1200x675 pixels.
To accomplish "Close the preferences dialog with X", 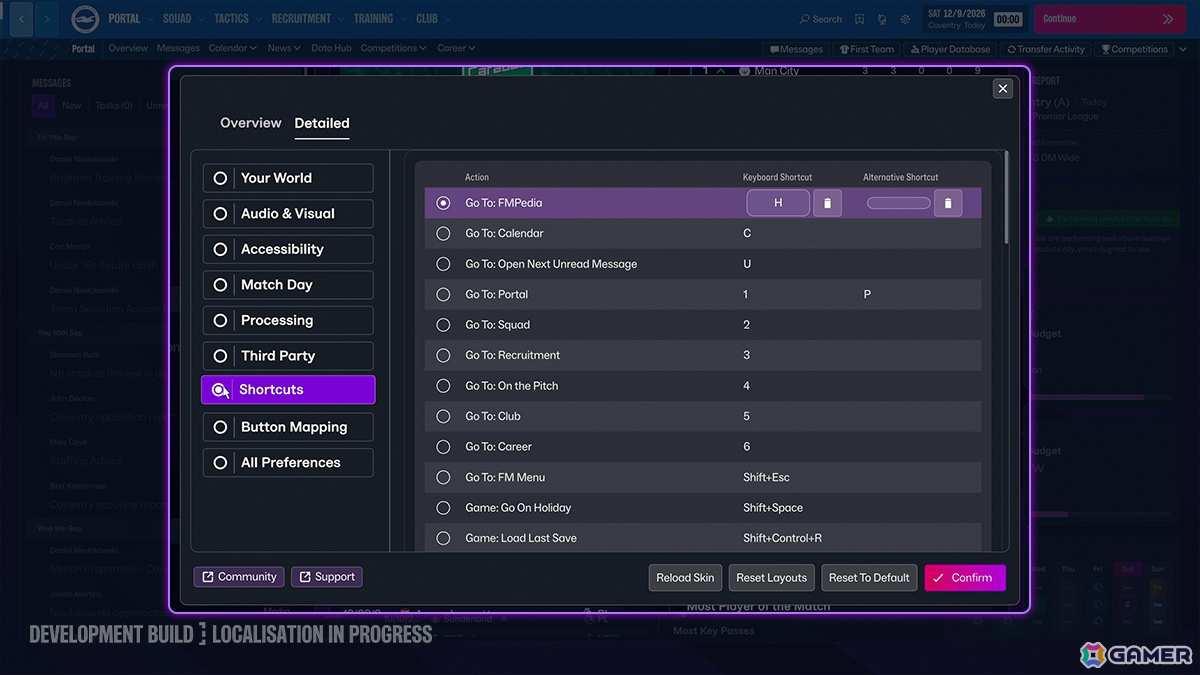I will (x=1002, y=89).
